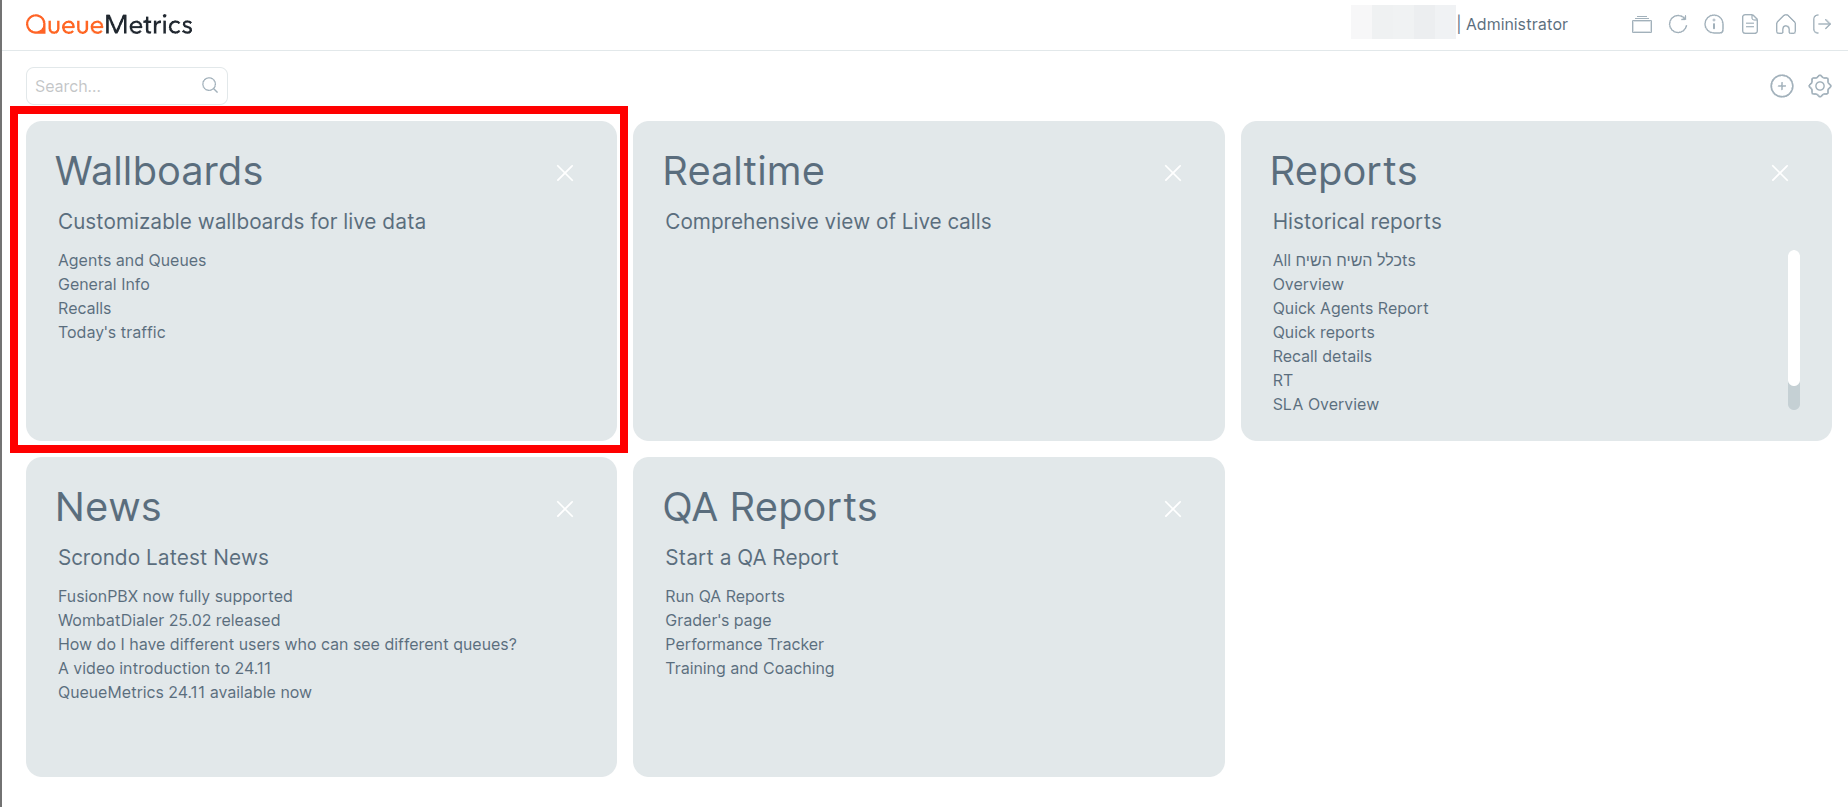Close the Realtime card
Screen dimensions: 1848x807
coord(1173,174)
